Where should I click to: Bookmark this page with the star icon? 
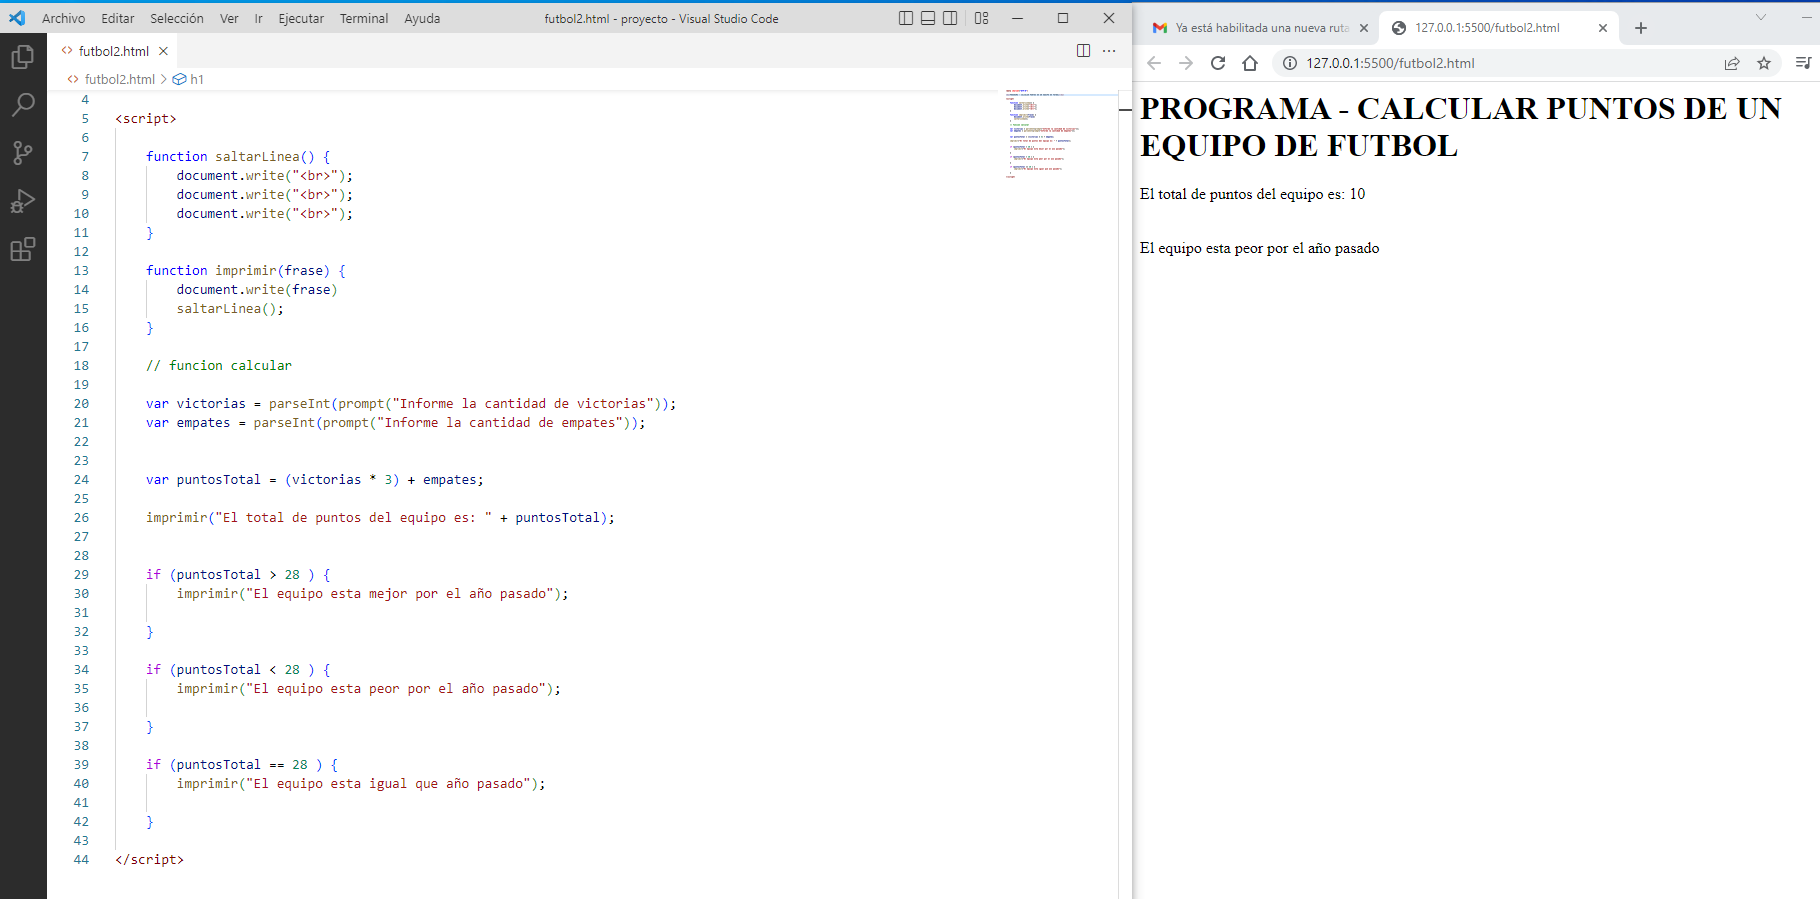(1764, 63)
